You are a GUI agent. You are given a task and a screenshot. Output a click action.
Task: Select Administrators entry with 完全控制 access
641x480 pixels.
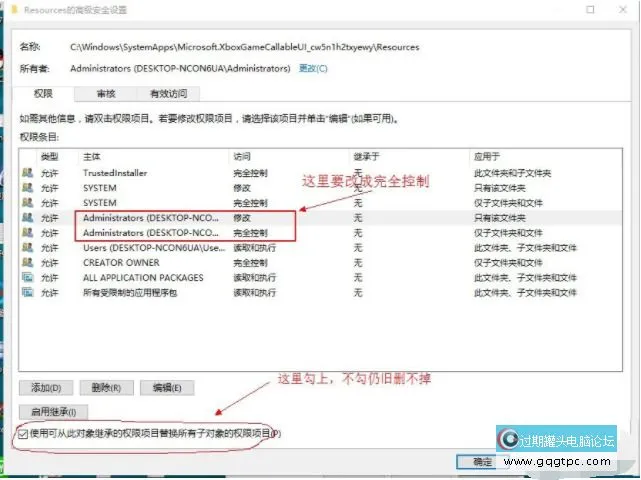click(x=320, y=233)
